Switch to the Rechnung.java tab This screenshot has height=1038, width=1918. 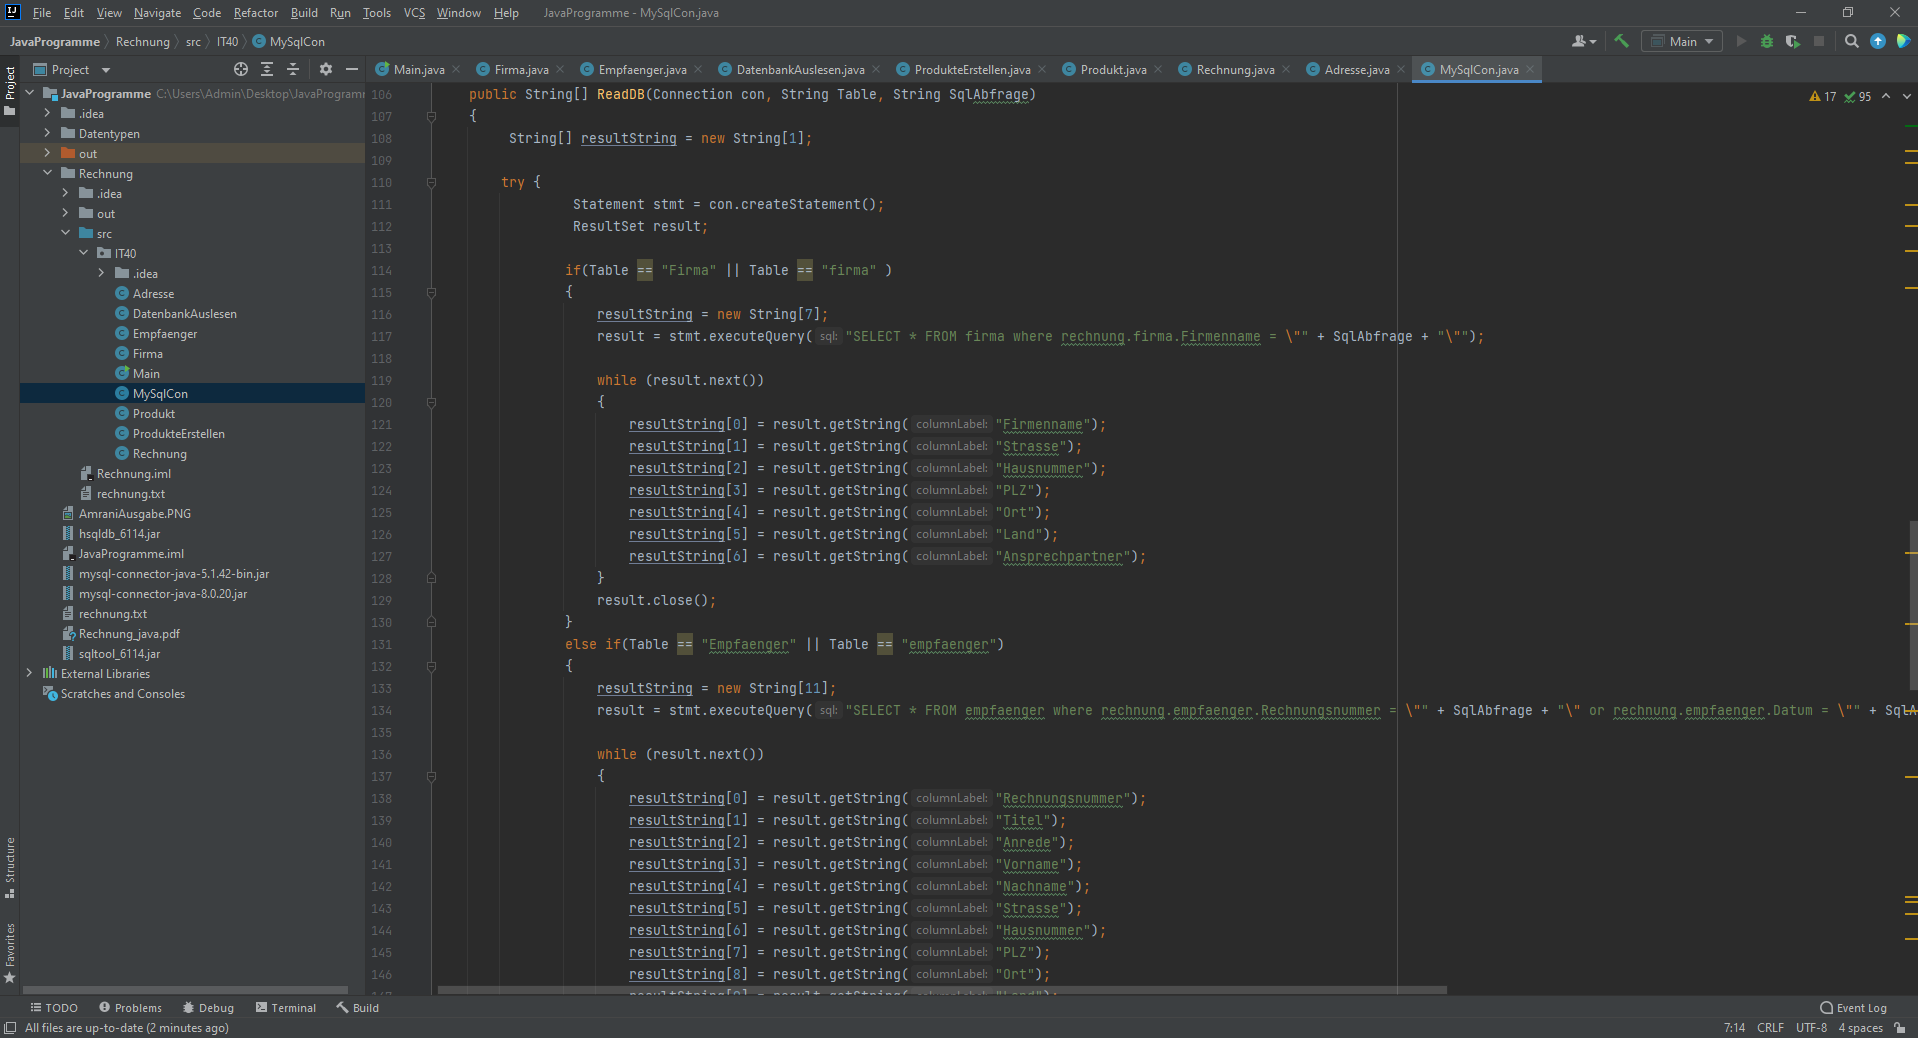[1235, 69]
